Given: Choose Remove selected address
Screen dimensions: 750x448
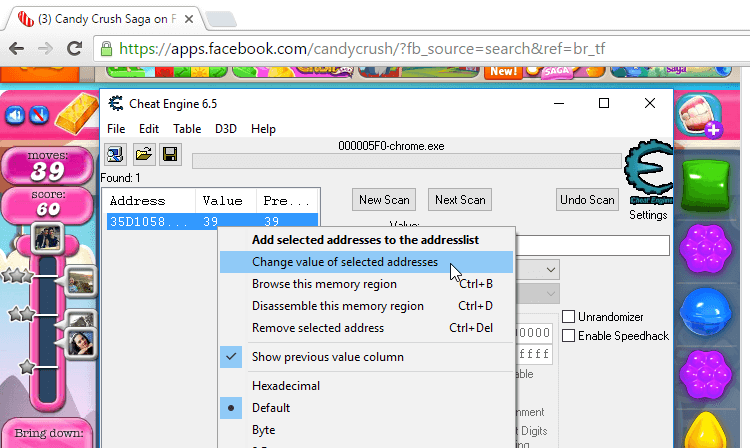Looking at the screenshot, I should (x=366, y=328).
